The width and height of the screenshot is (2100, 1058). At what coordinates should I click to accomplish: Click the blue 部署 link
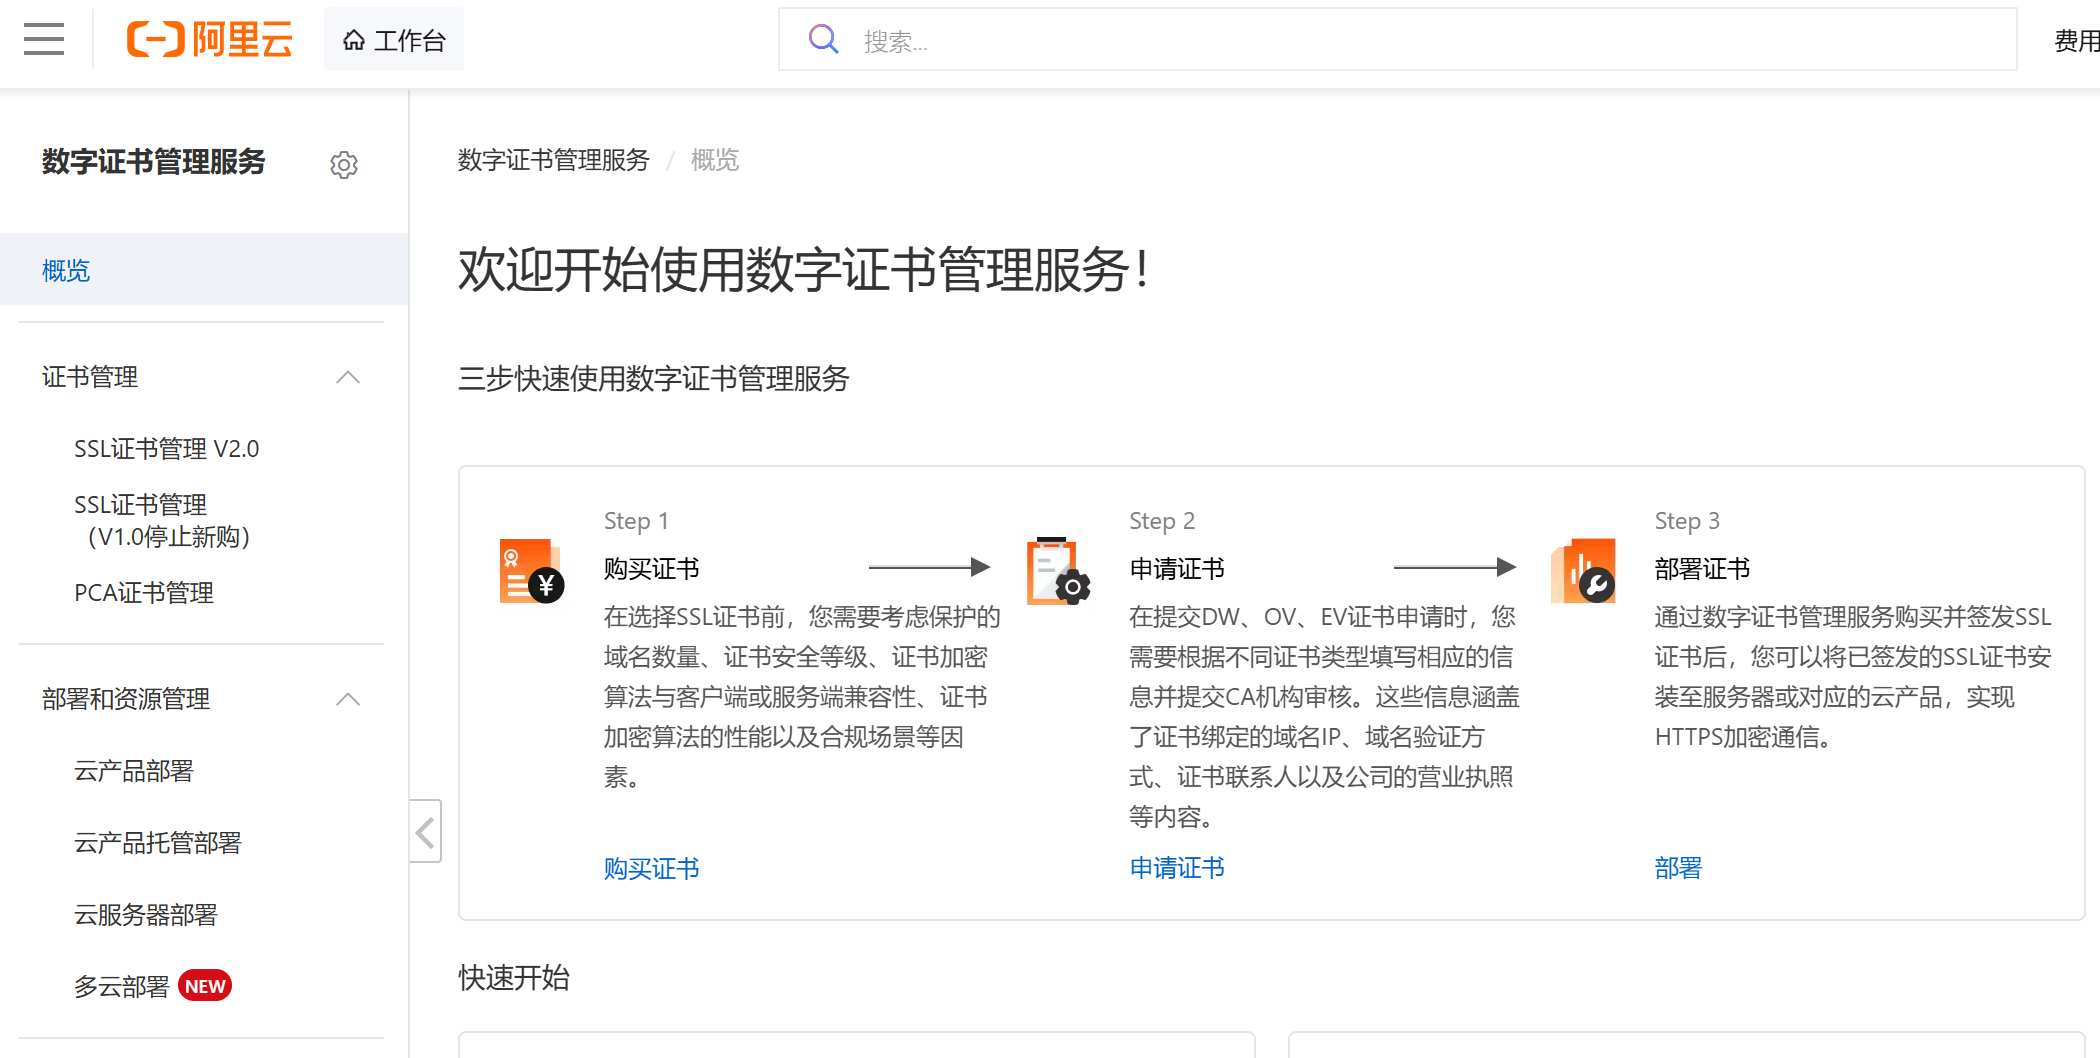pos(1678,868)
